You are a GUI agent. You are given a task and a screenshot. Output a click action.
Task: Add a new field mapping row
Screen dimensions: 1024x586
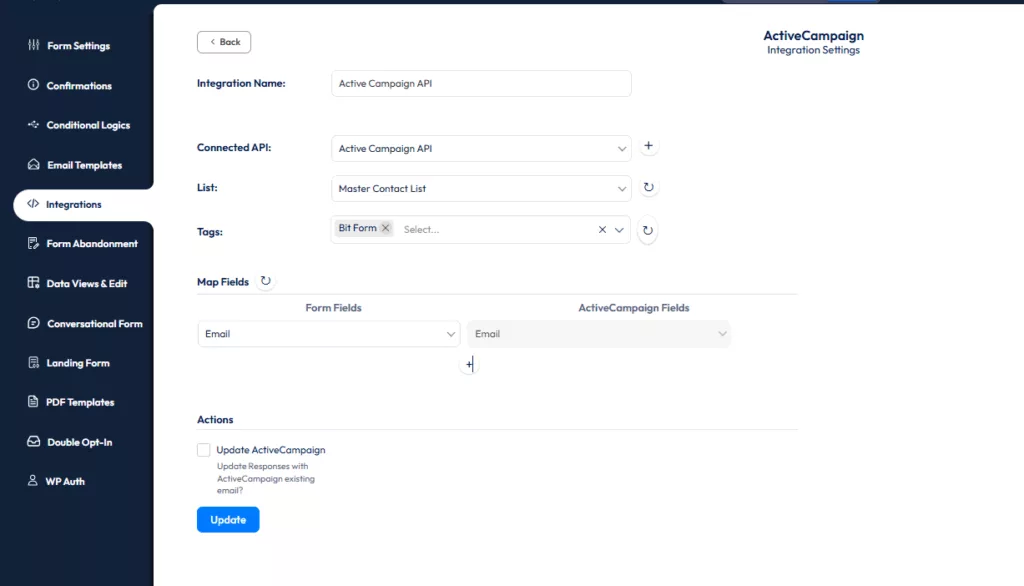(469, 365)
